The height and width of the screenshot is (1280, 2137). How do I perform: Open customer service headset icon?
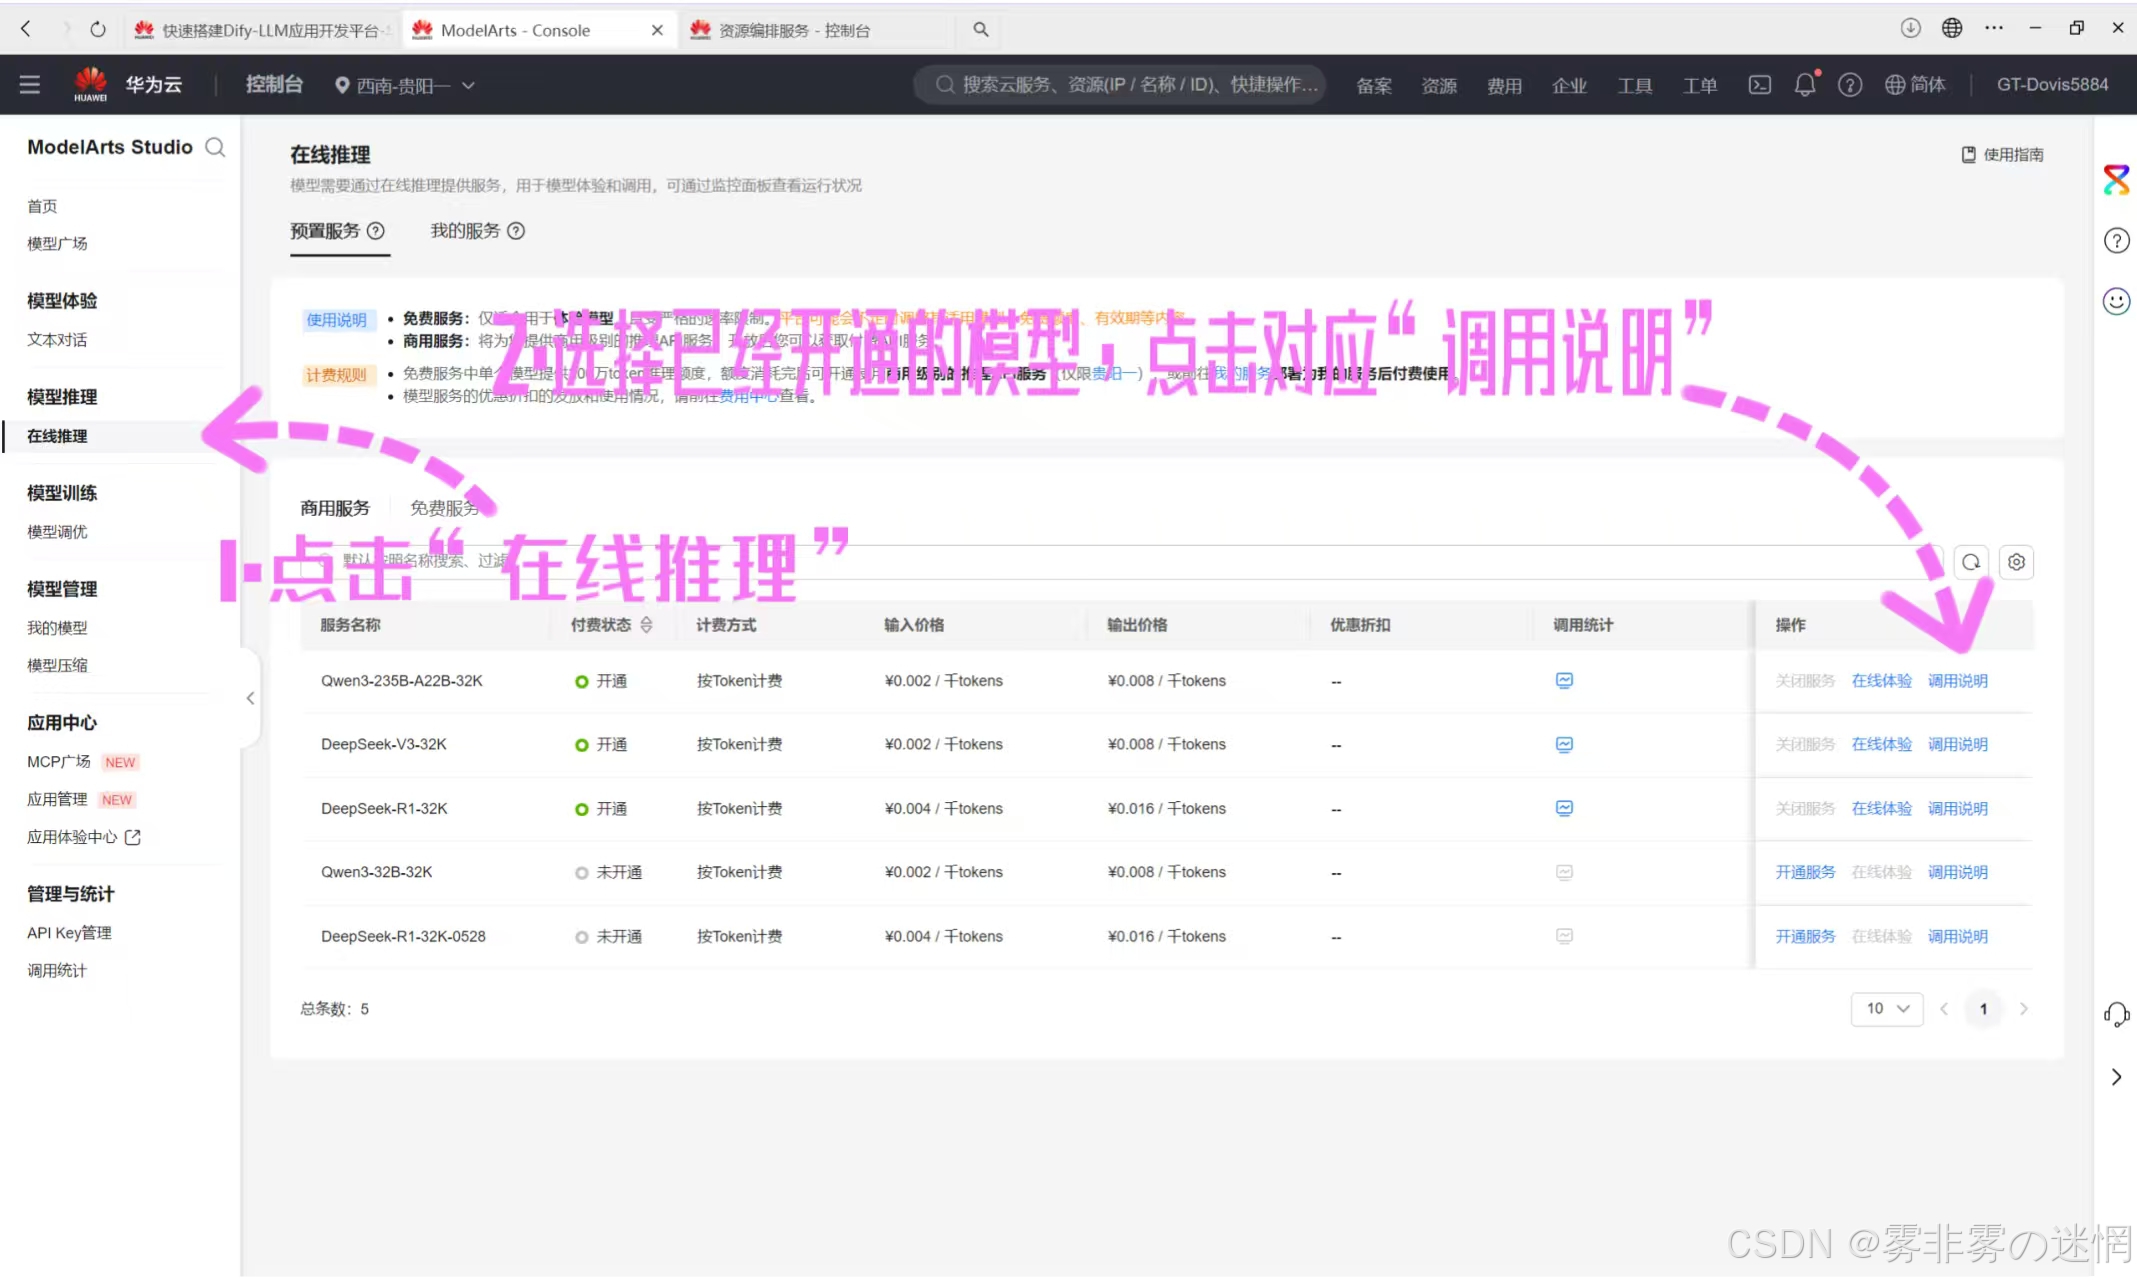tap(2117, 1015)
